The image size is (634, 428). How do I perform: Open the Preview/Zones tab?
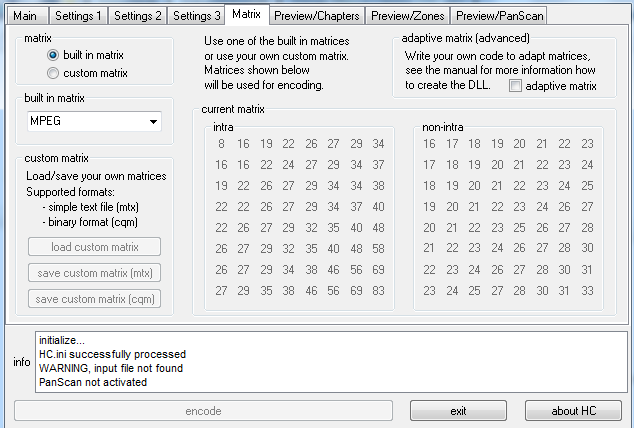[407, 16]
